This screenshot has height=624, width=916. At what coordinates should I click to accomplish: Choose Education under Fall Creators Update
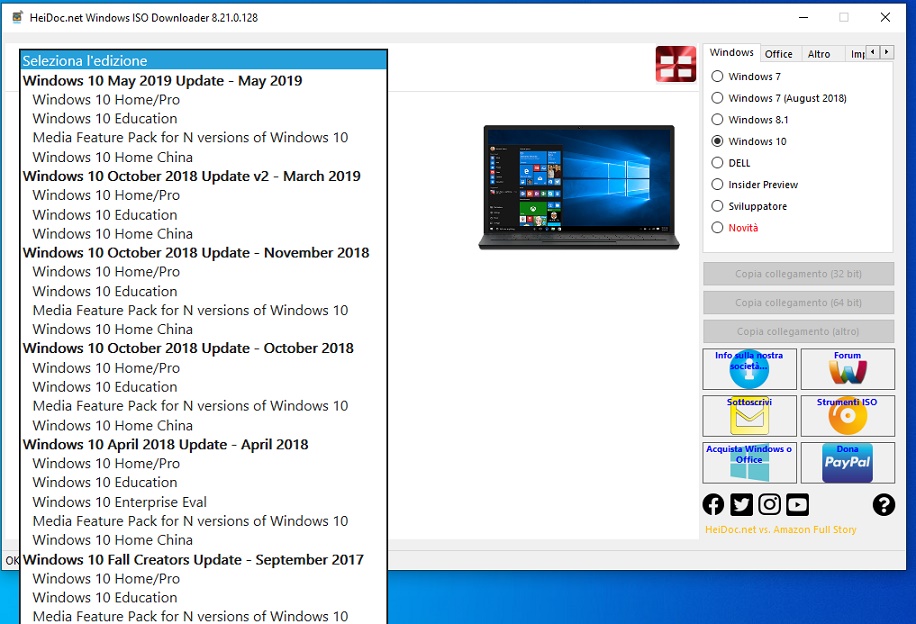pos(203,598)
